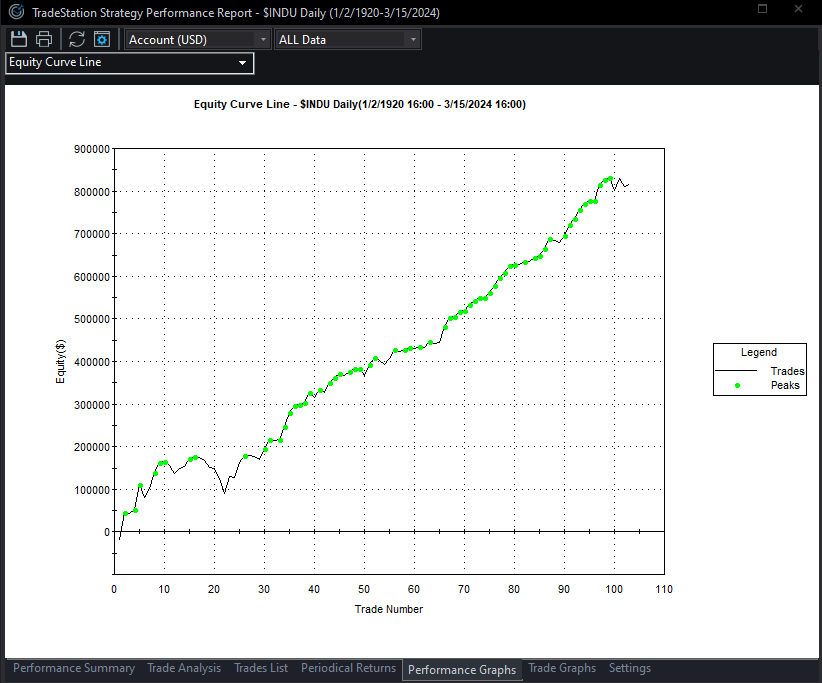Click the 110 x-axis tick label
Screen dimensions: 822x683
click(664, 589)
